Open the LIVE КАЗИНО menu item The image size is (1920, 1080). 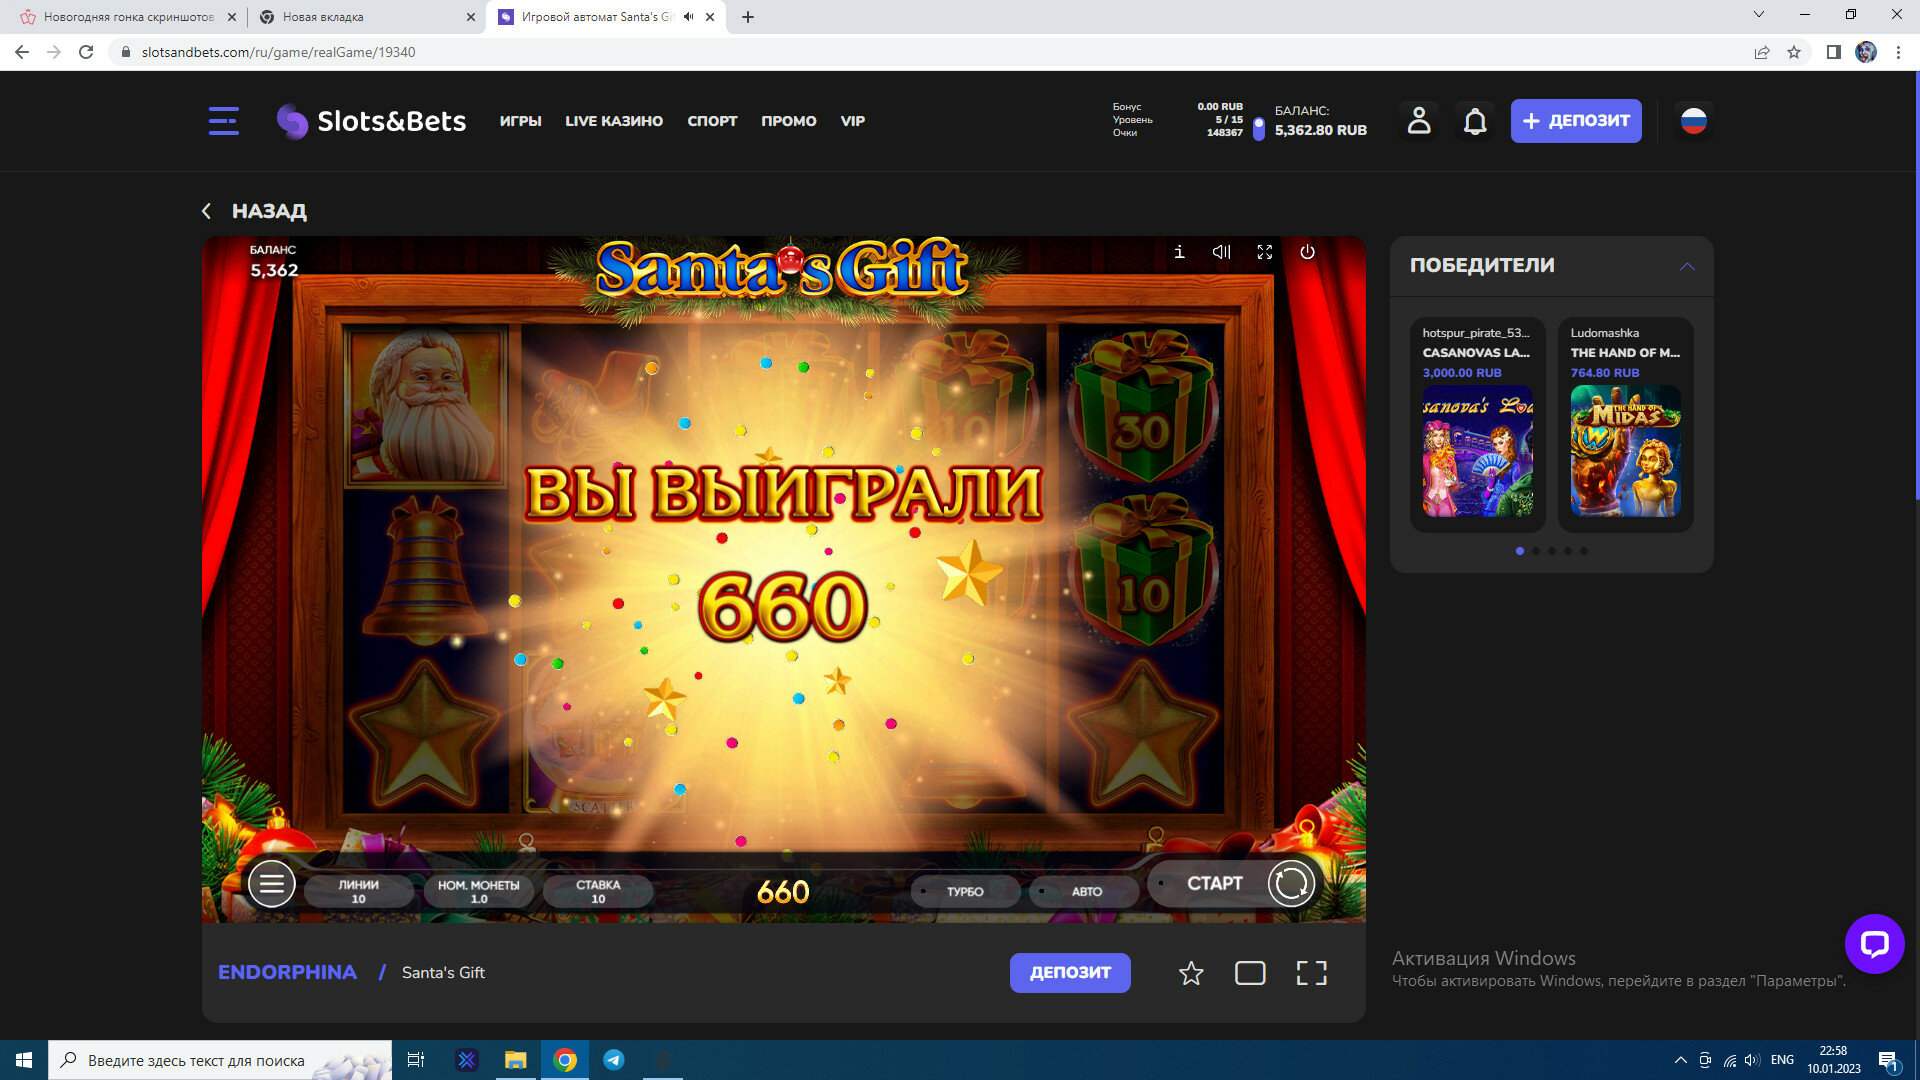coord(613,121)
